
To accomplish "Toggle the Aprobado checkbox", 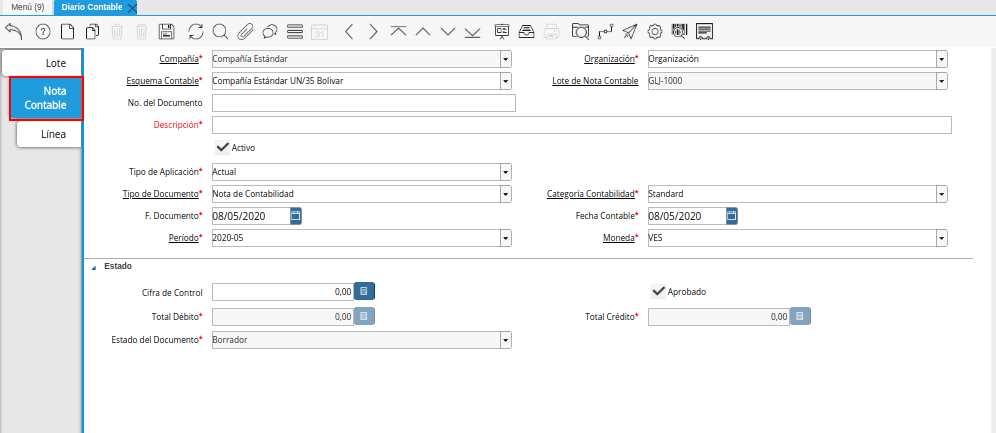I will click(658, 291).
